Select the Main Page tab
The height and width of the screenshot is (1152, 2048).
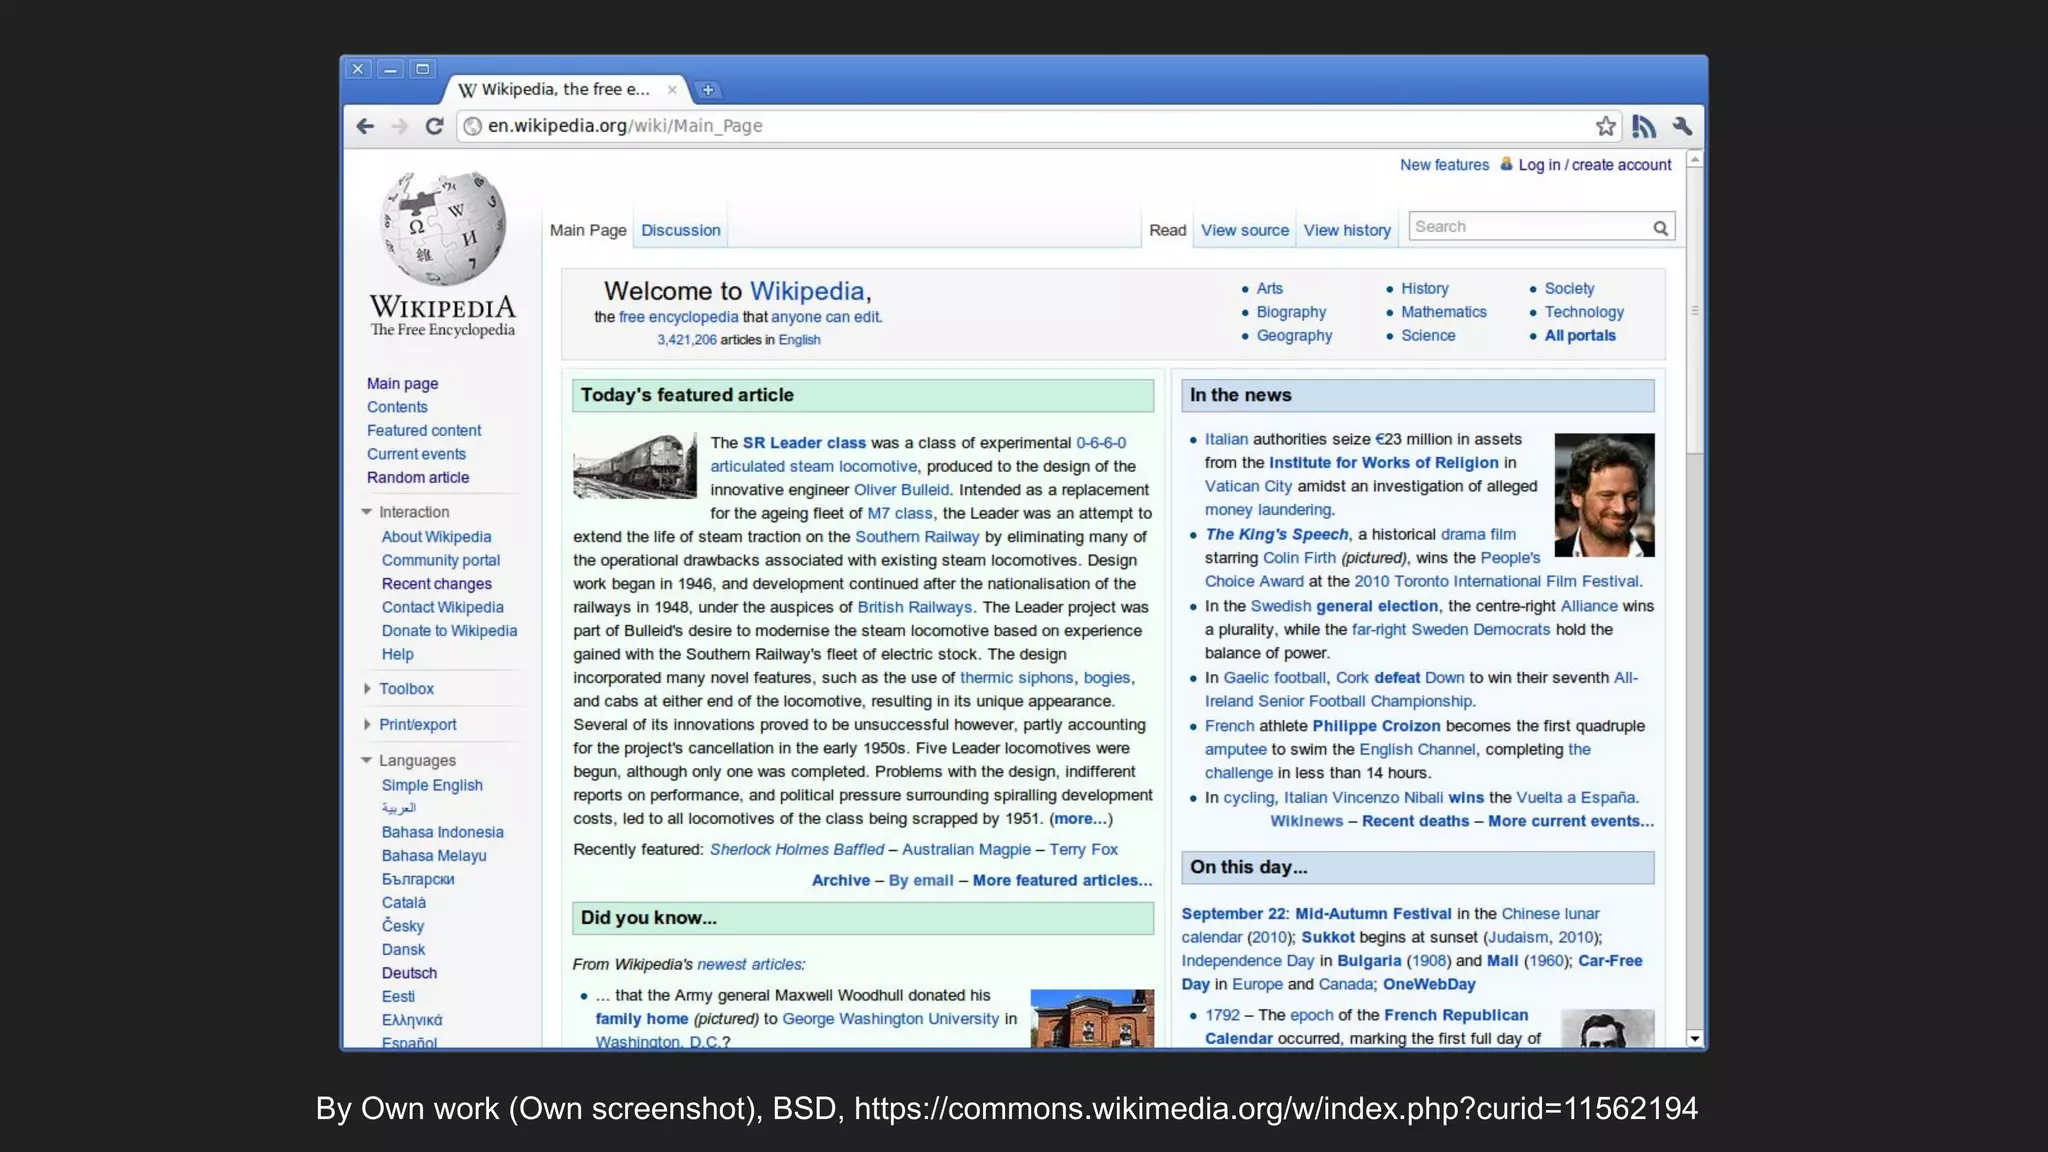[x=588, y=230]
